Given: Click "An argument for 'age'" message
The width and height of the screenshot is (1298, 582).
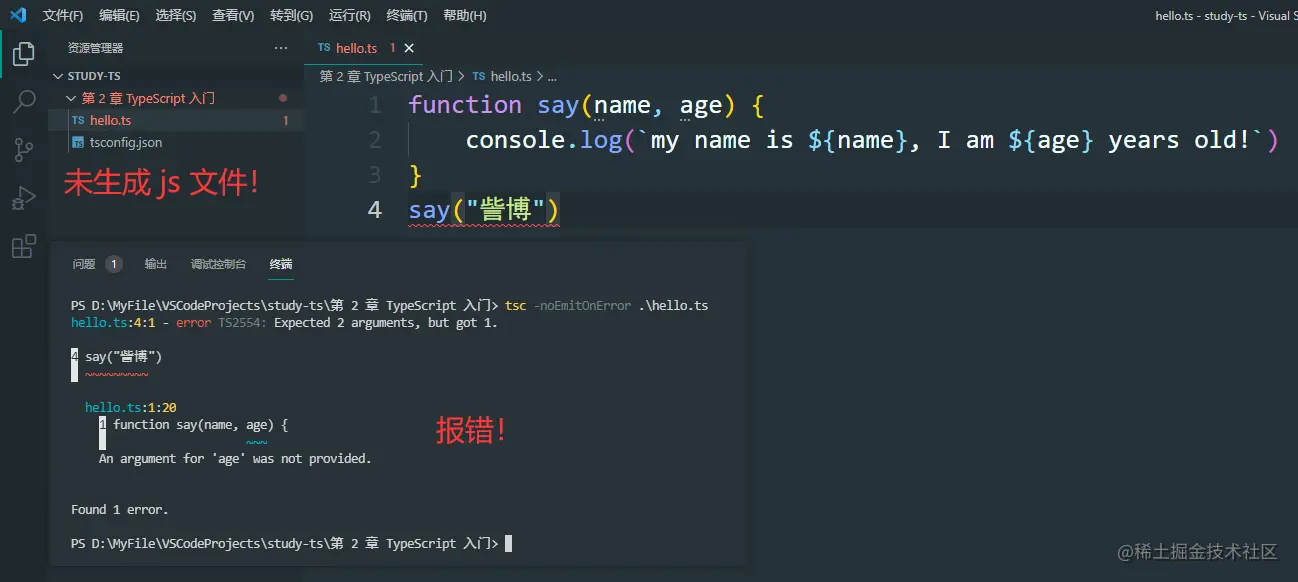Looking at the screenshot, I should (235, 458).
